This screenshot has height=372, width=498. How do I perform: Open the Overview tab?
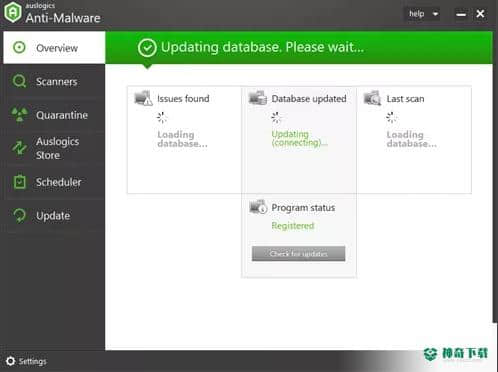[54, 48]
